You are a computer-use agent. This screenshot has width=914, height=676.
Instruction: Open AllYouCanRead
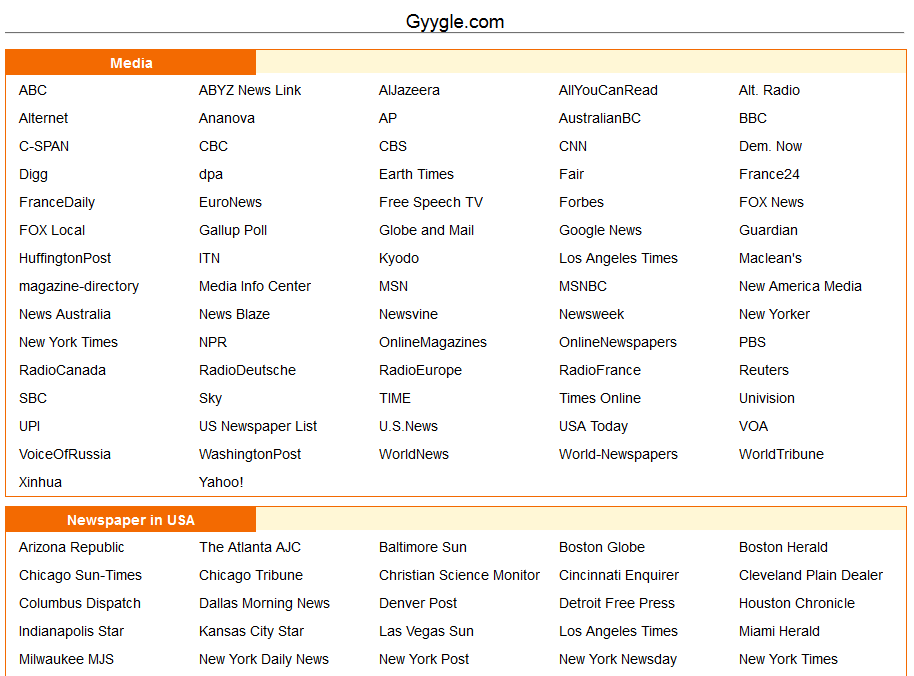[608, 90]
